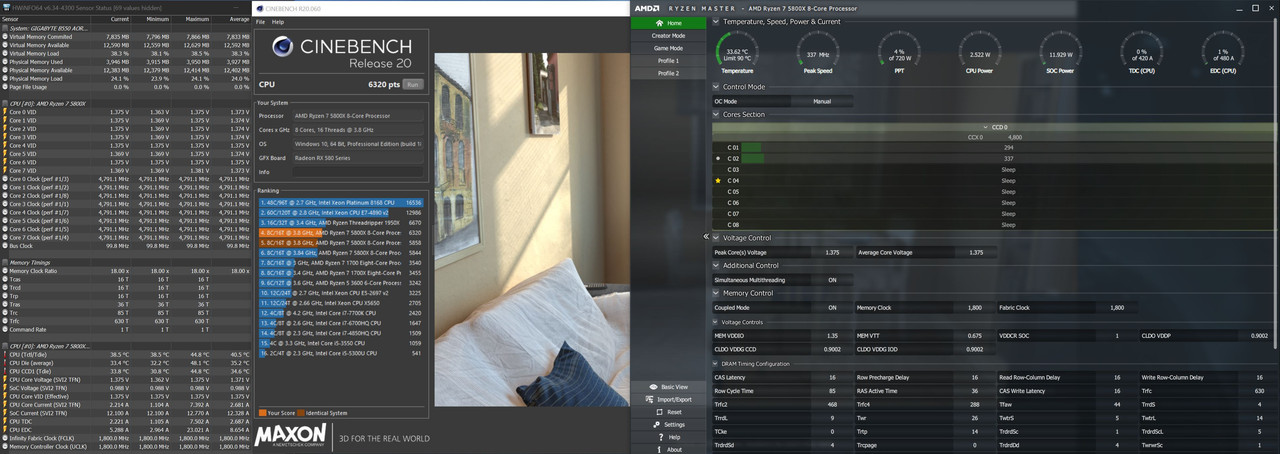Collapse the Memory Control section
The image size is (1280, 454).
[716, 293]
